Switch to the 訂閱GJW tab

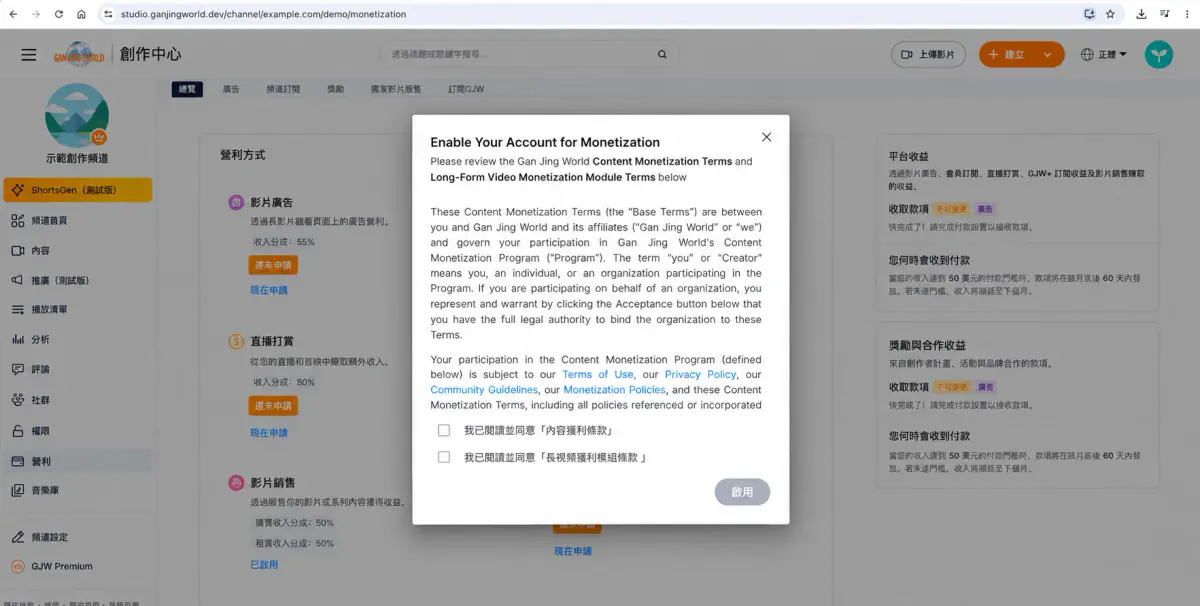pos(467,89)
